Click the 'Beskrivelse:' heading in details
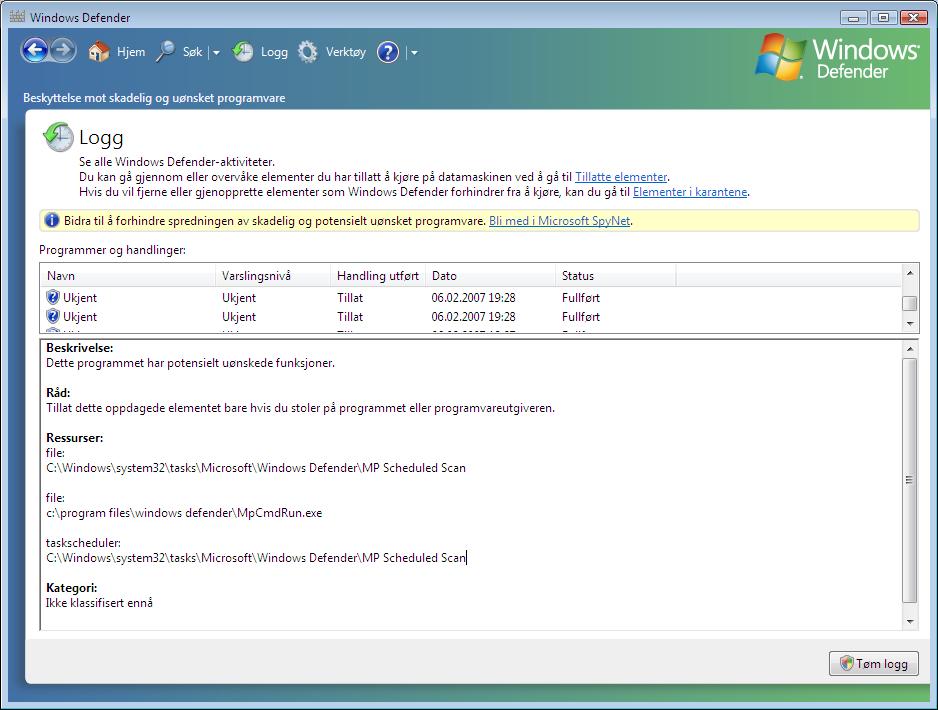 (80, 348)
